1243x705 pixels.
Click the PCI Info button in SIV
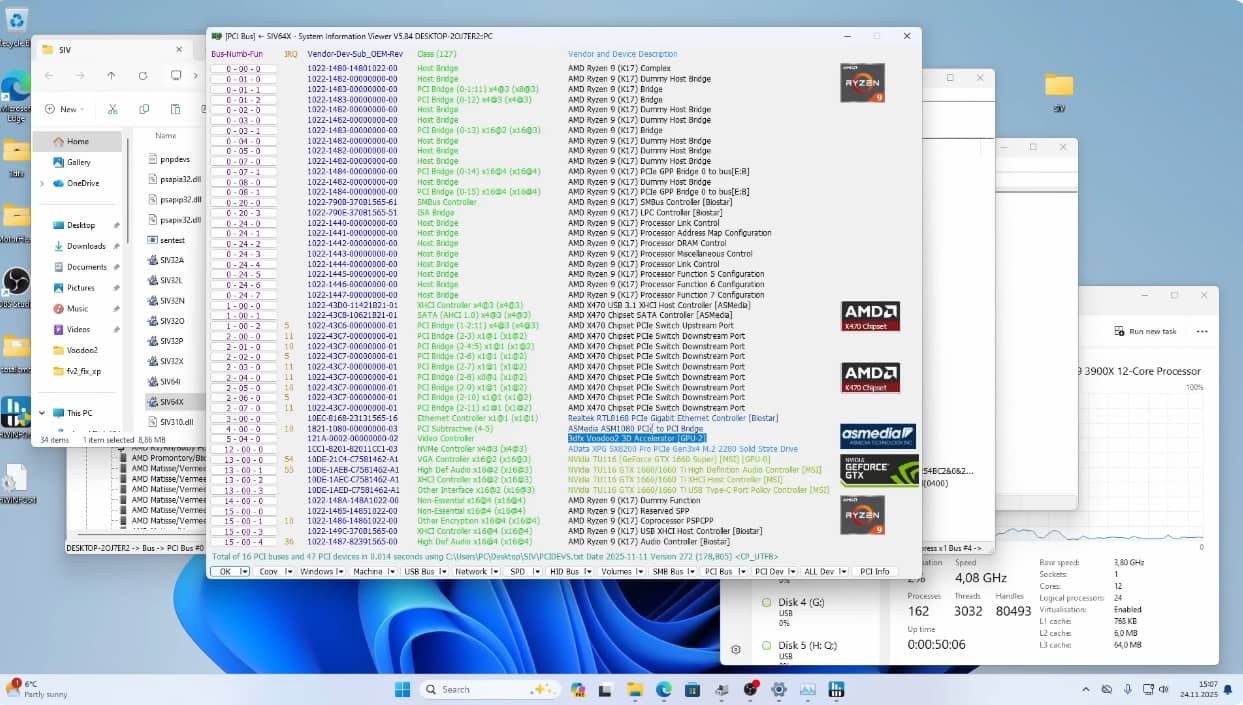(874, 572)
